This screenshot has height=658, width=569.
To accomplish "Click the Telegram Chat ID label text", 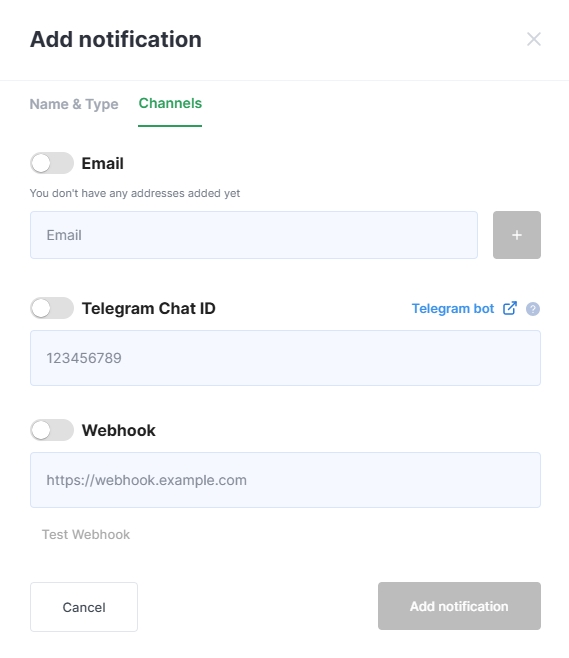I will 149,308.
